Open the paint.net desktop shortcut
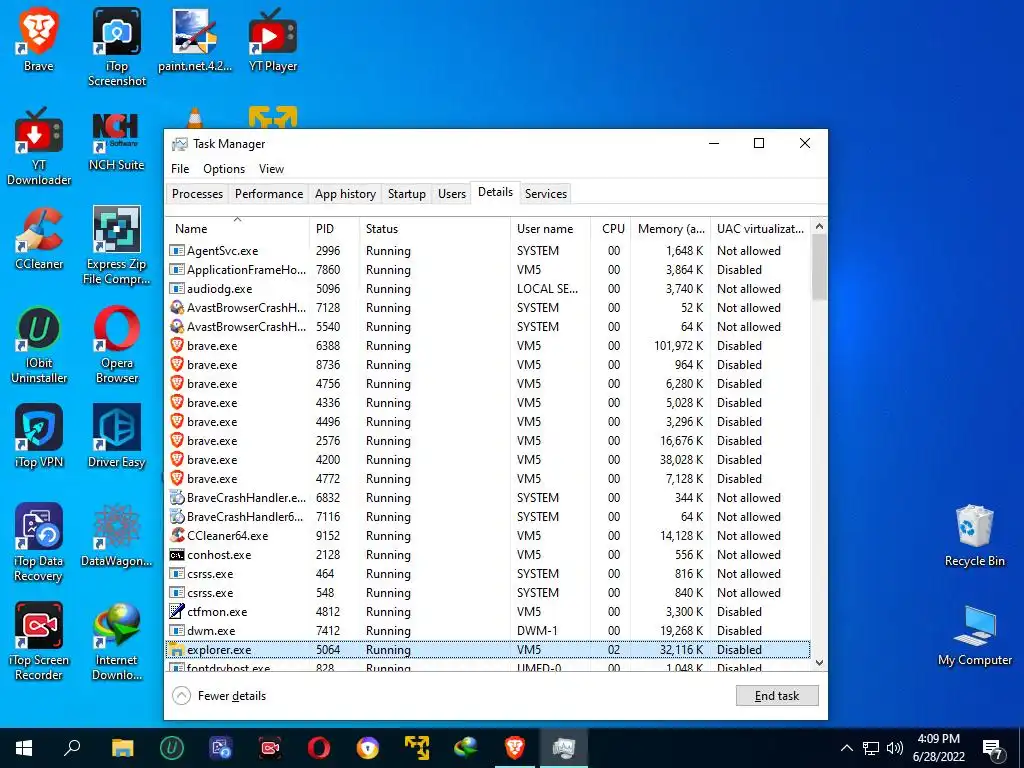Viewport: 1024px width, 768px height. coord(195,40)
